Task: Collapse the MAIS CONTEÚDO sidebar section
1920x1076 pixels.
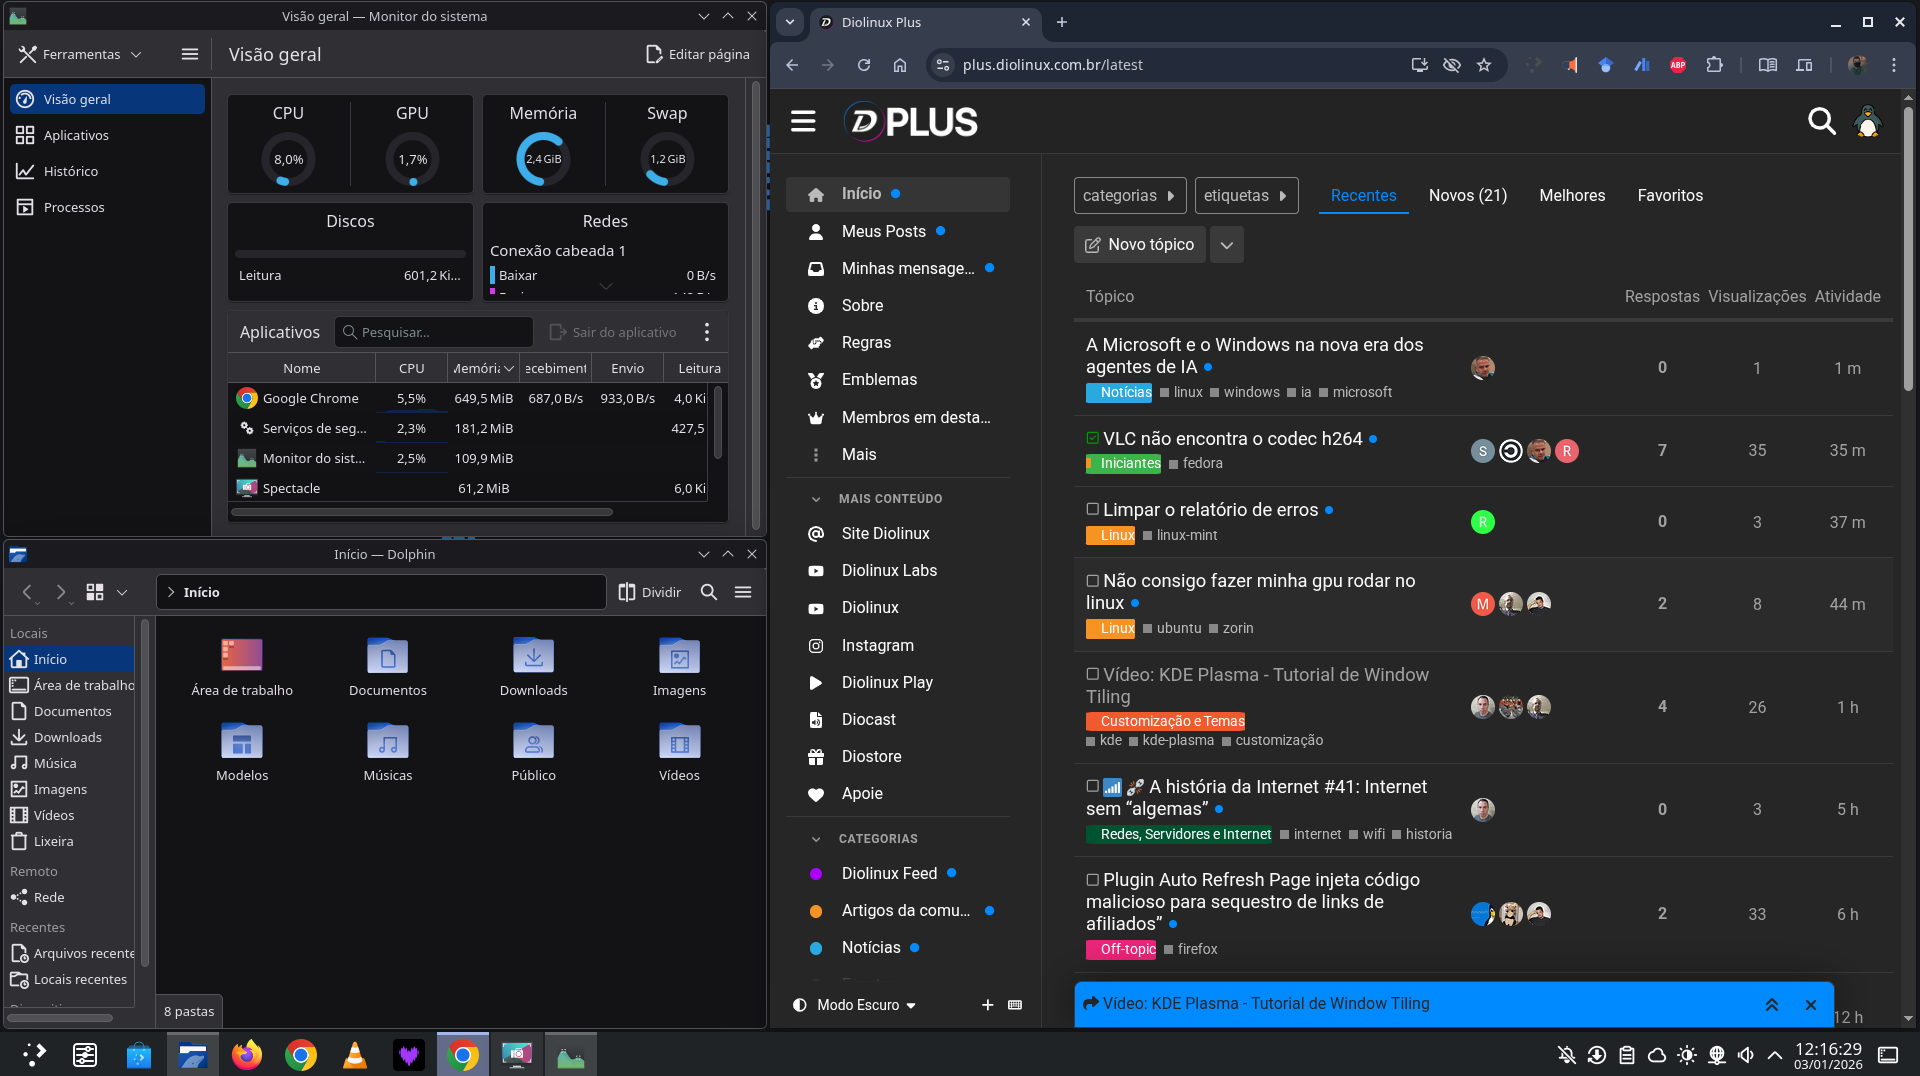Action: [816, 499]
